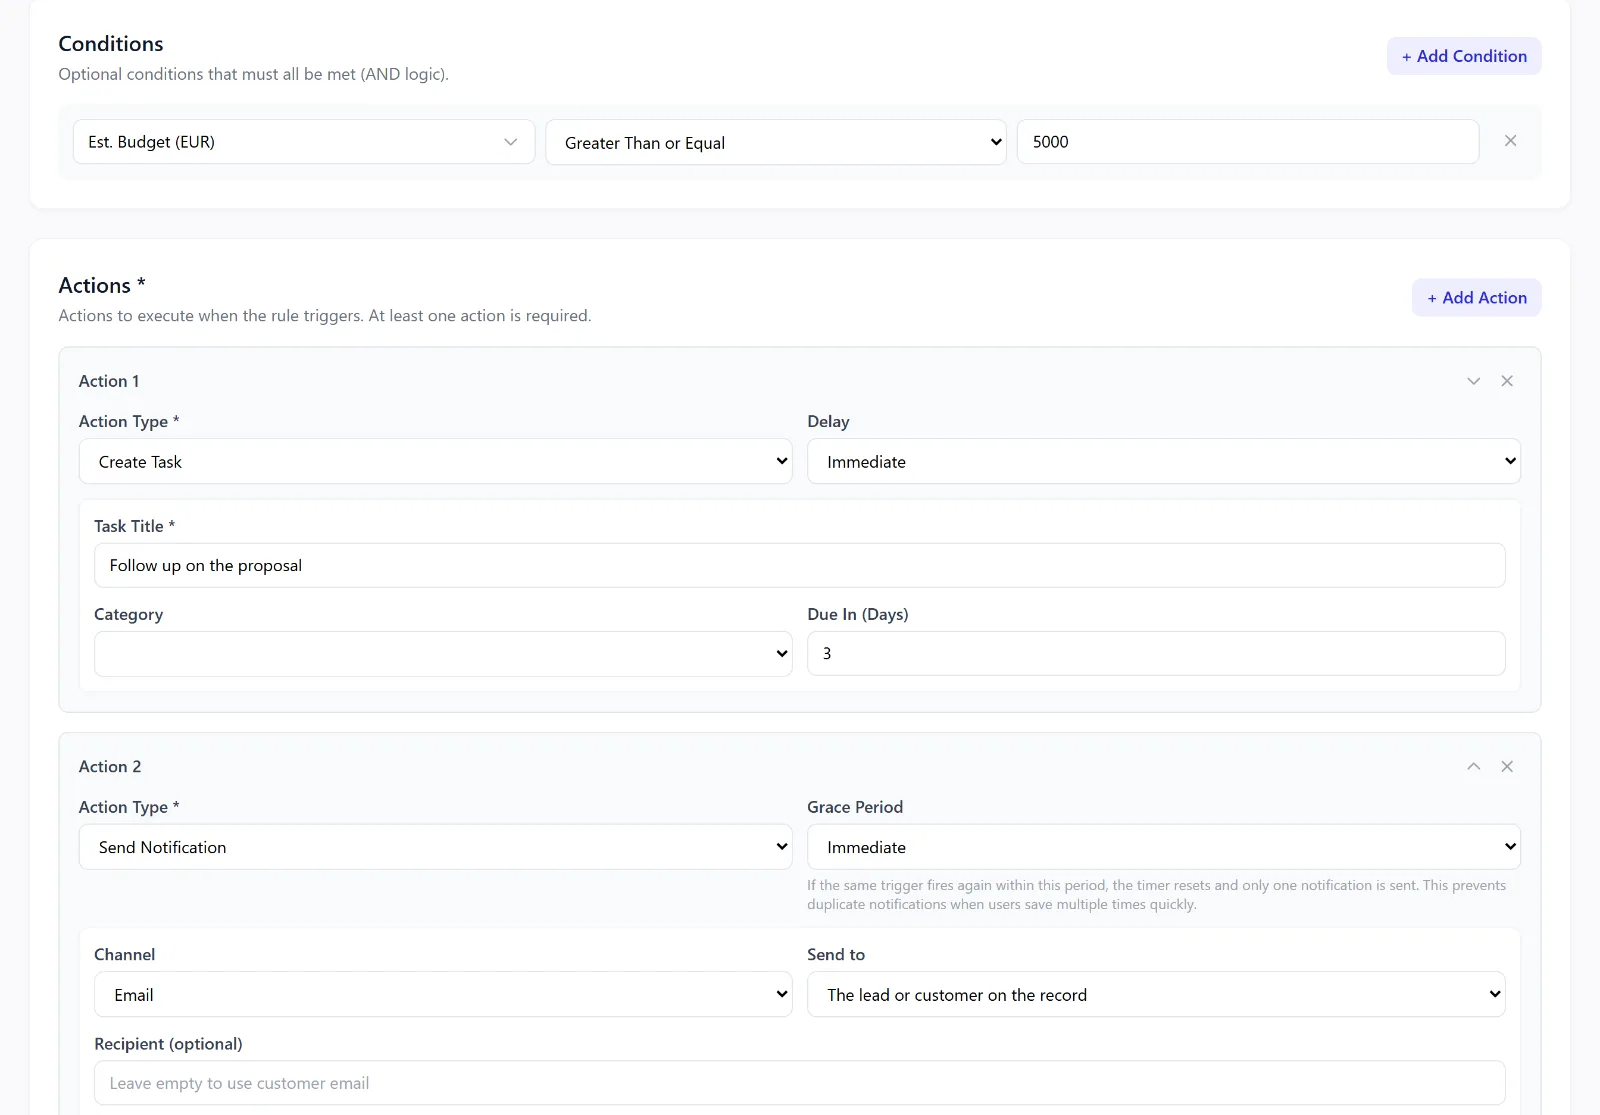Click the Add Action button

[x=1476, y=298]
